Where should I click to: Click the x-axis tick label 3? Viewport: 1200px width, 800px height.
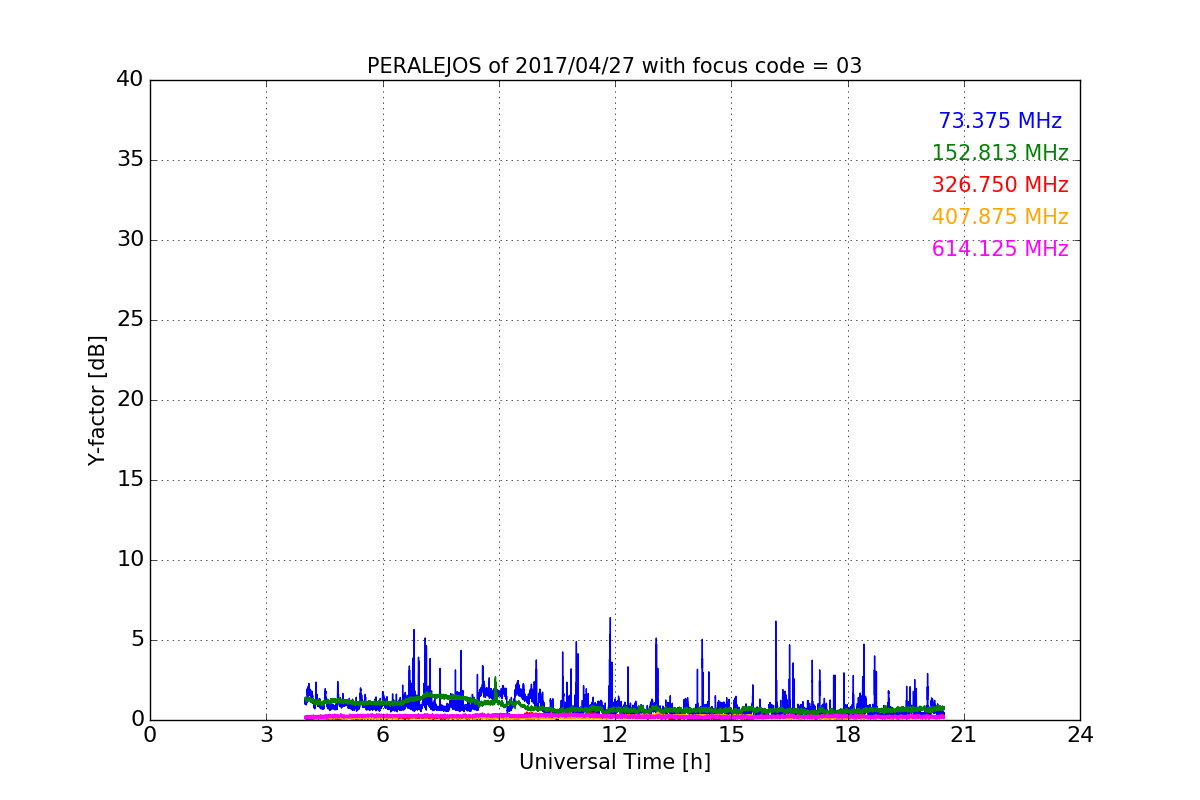tap(266, 735)
